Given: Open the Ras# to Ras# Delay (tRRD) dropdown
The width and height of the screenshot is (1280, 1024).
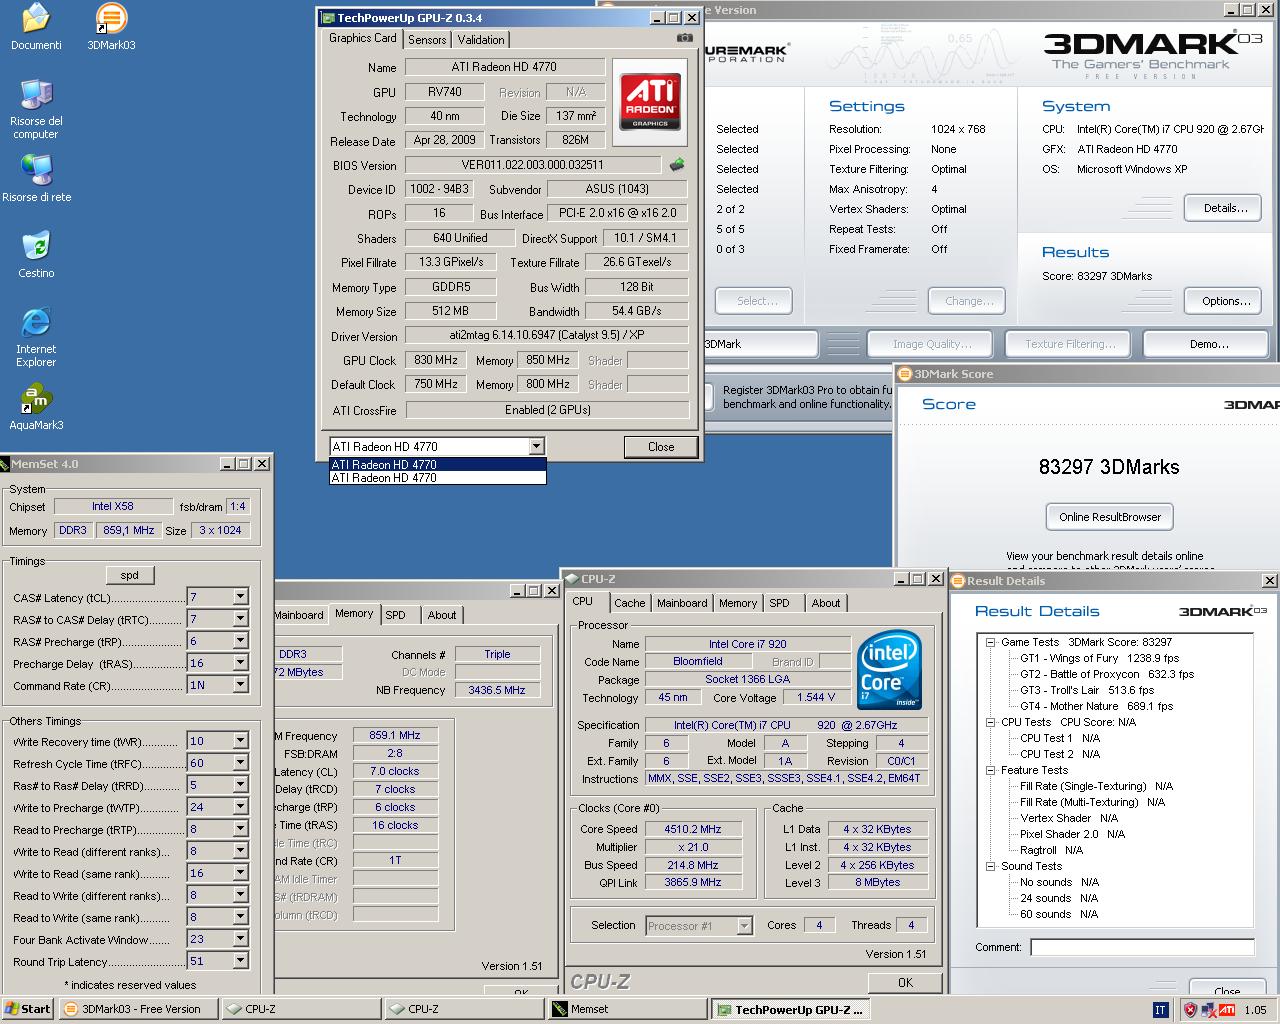Looking at the screenshot, I should (x=240, y=785).
